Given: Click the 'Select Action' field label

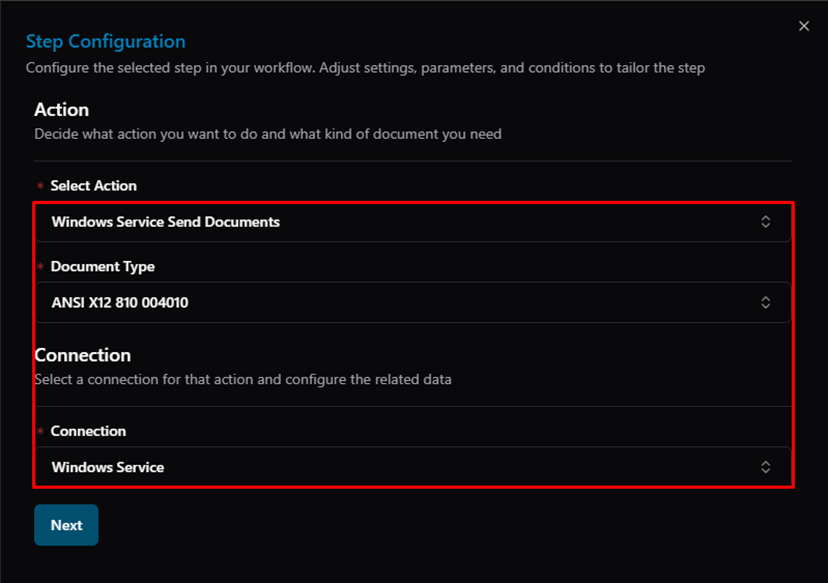Looking at the screenshot, I should [93, 185].
